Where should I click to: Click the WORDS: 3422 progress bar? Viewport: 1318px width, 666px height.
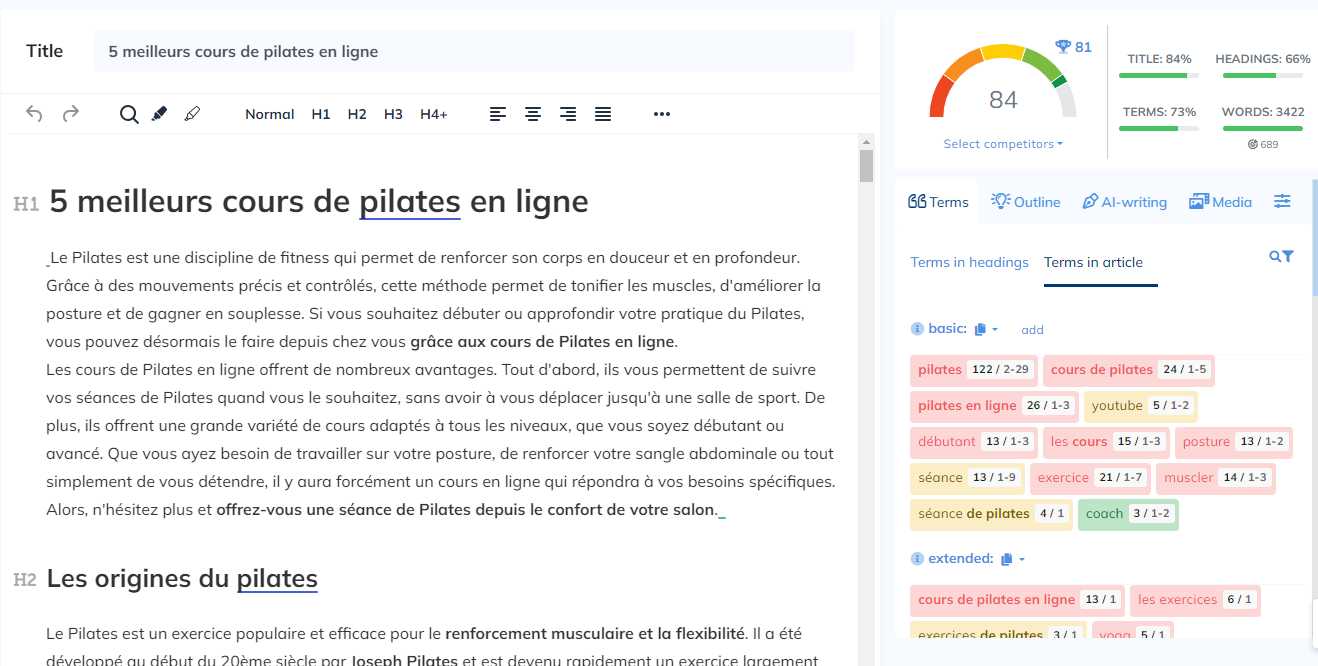[1263, 128]
